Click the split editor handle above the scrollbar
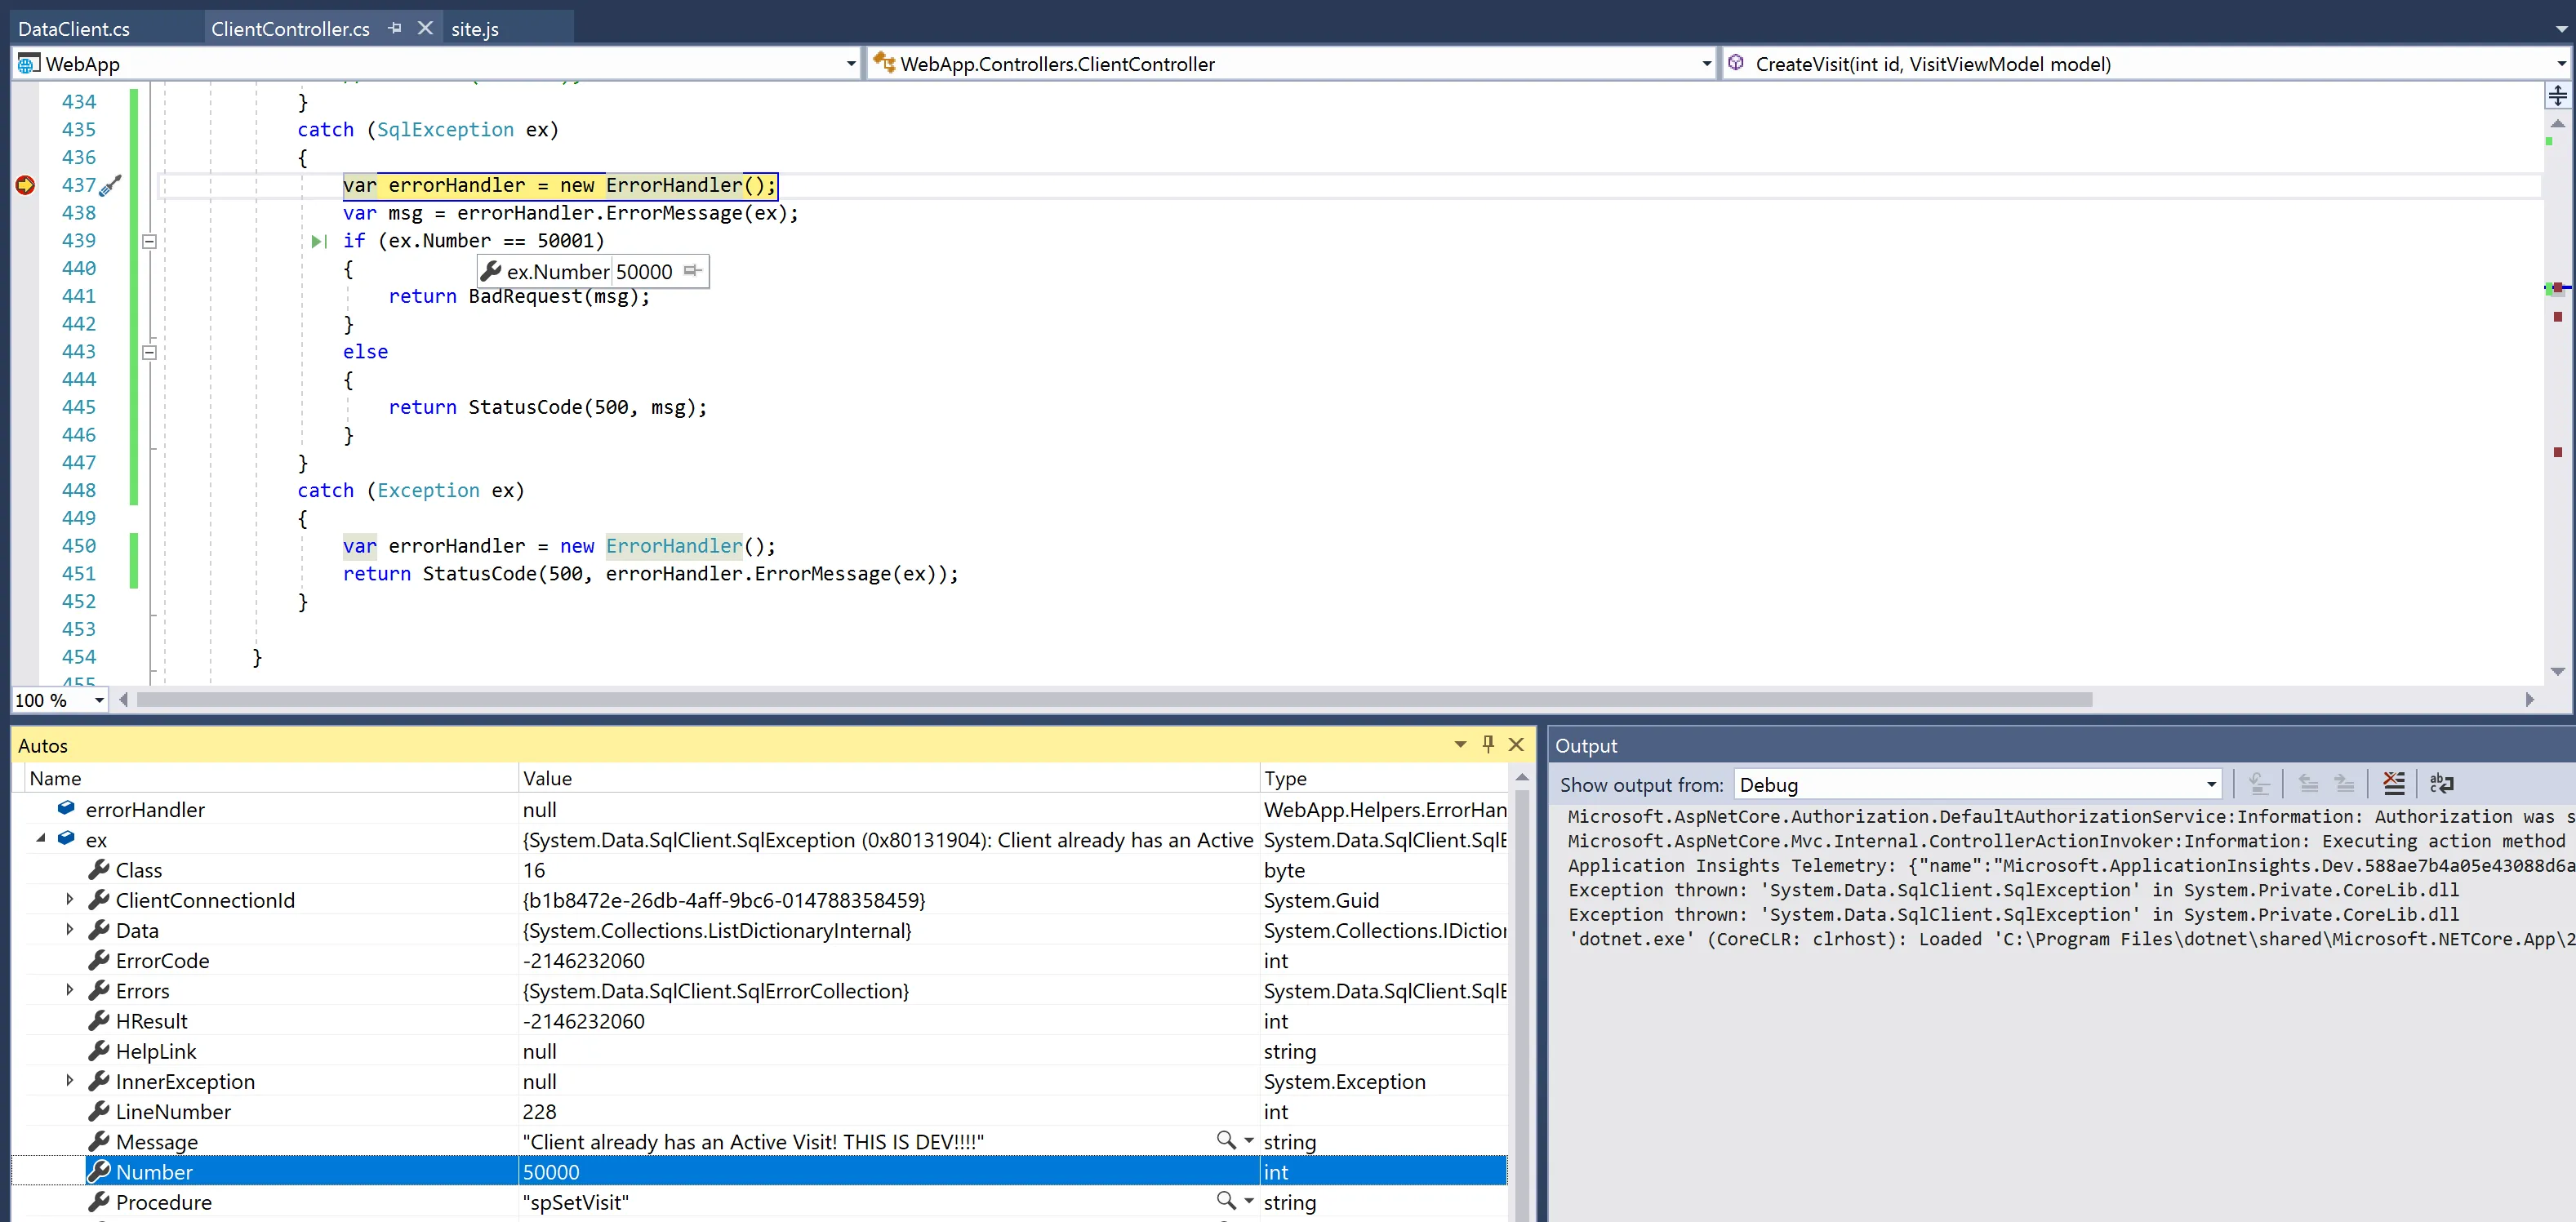This screenshot has width=2576, height=1222. coord(2557,96)
